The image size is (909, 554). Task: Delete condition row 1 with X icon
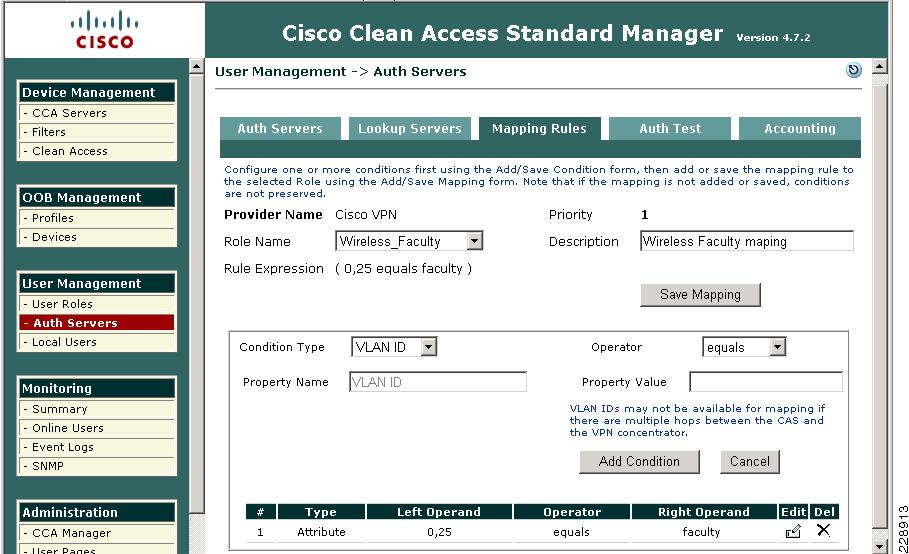click(823, 530)
